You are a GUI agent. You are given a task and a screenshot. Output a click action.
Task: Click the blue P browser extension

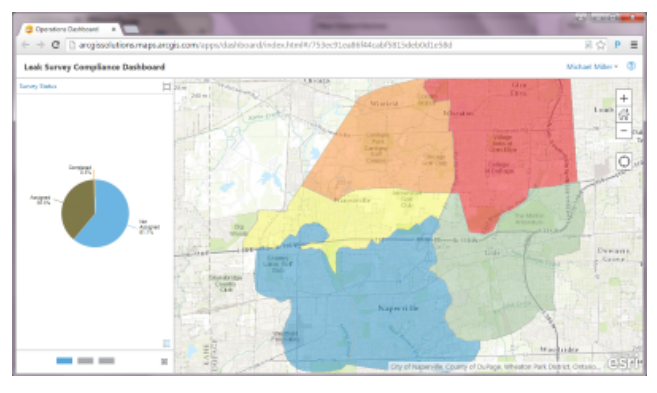[x=617, y=45]
